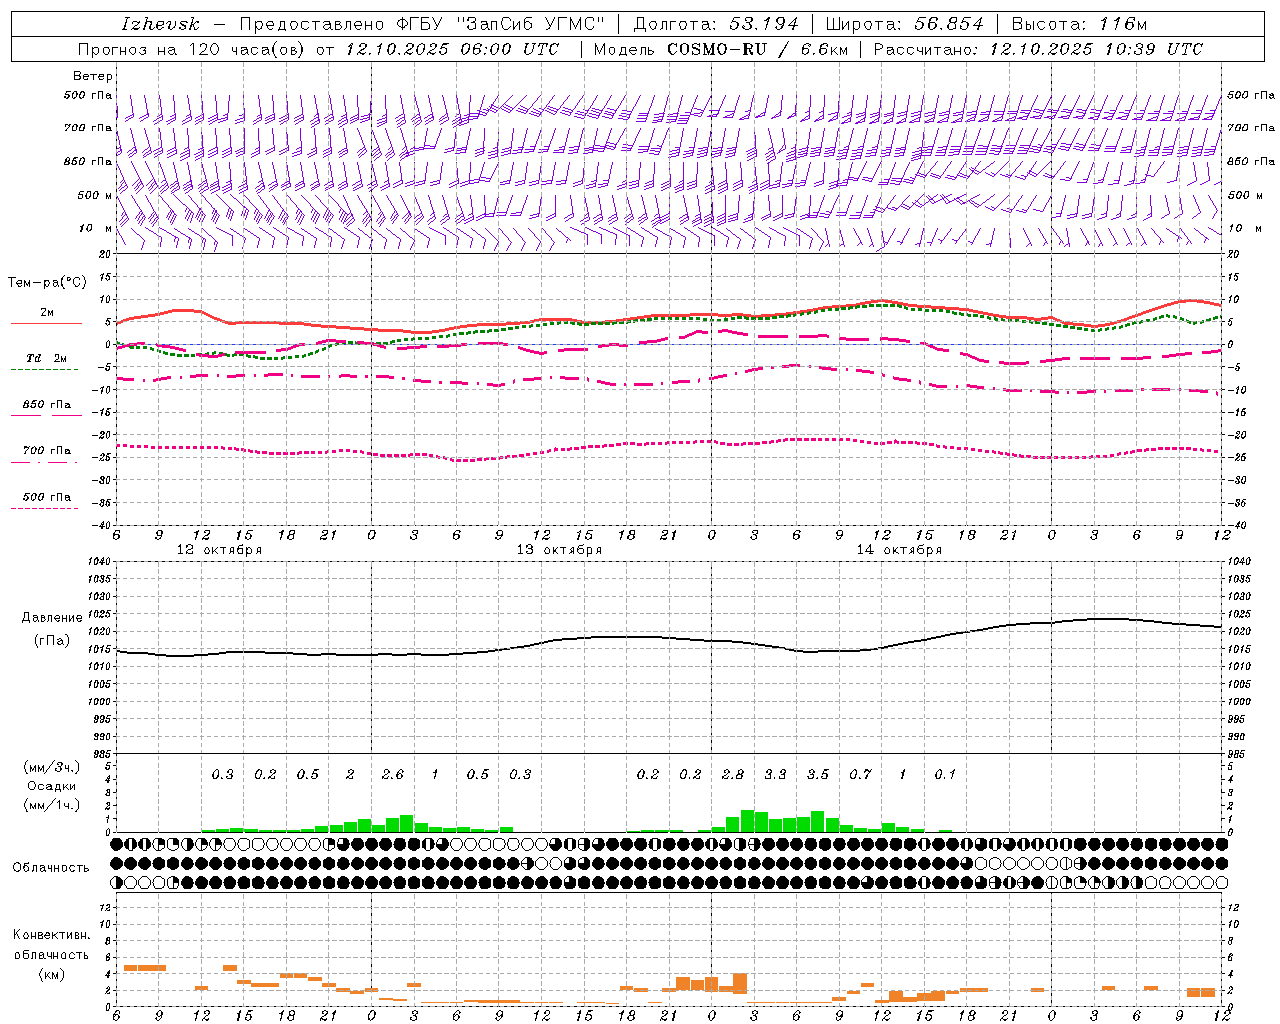The width and height of the screenshot is (1280, 1024).
Task: Click the '3.5' three-hour precipitation value
Action: click(818, 775)
